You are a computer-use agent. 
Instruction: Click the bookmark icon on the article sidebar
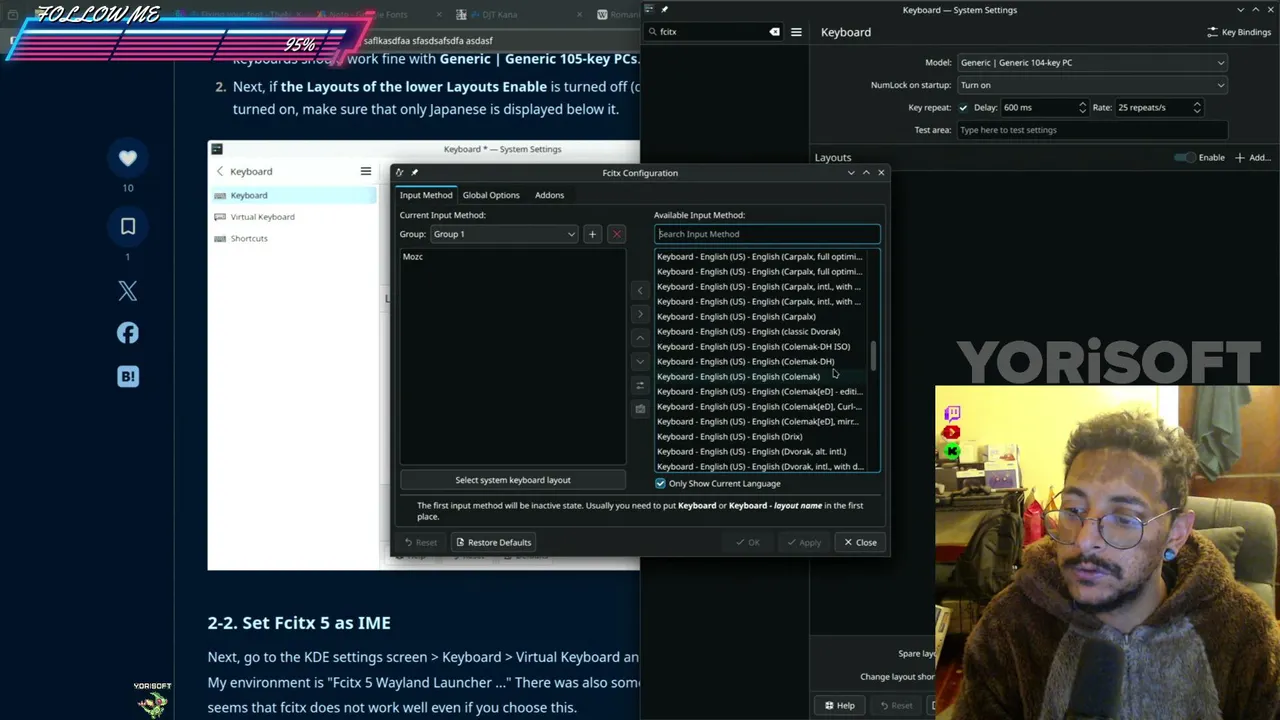coord(128,227)
